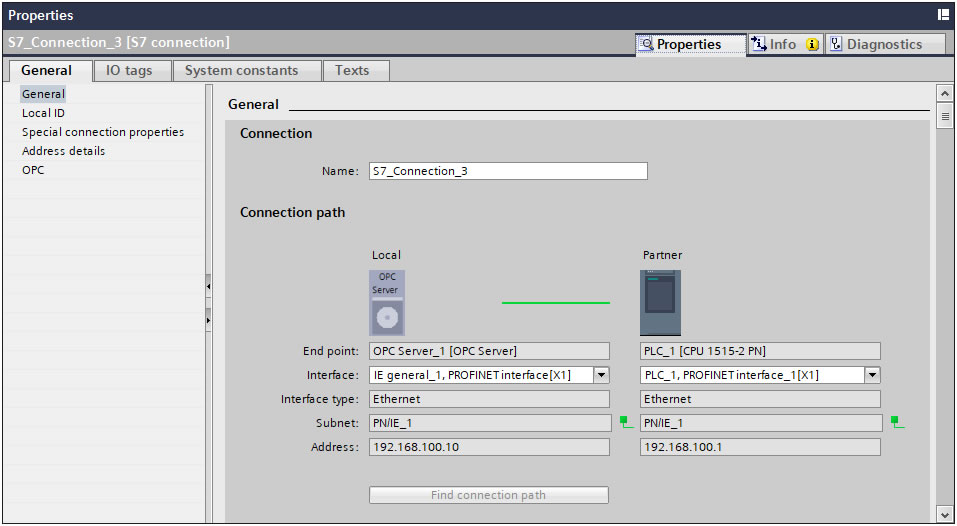Viewport: 957px width, 526px height.
Task: Expand navigation pane with right arrow handle
Action: point(208,320)
